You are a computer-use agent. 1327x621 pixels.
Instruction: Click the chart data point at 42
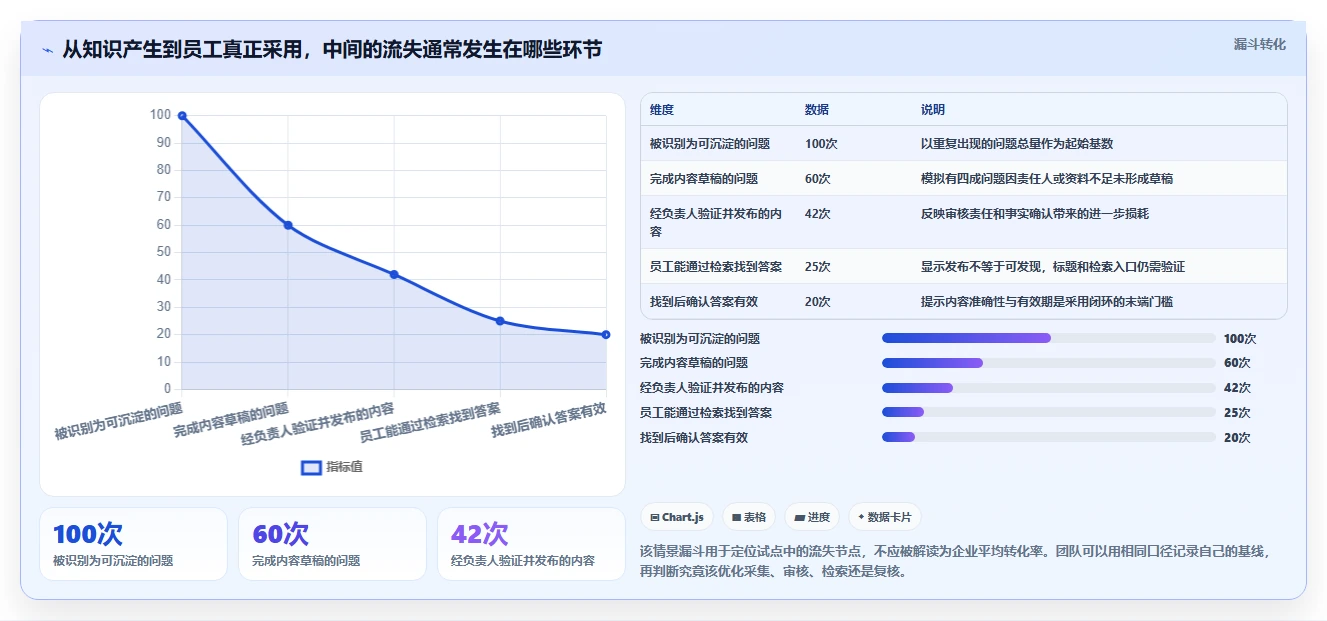pyautogui.click(x=394, y=274)
